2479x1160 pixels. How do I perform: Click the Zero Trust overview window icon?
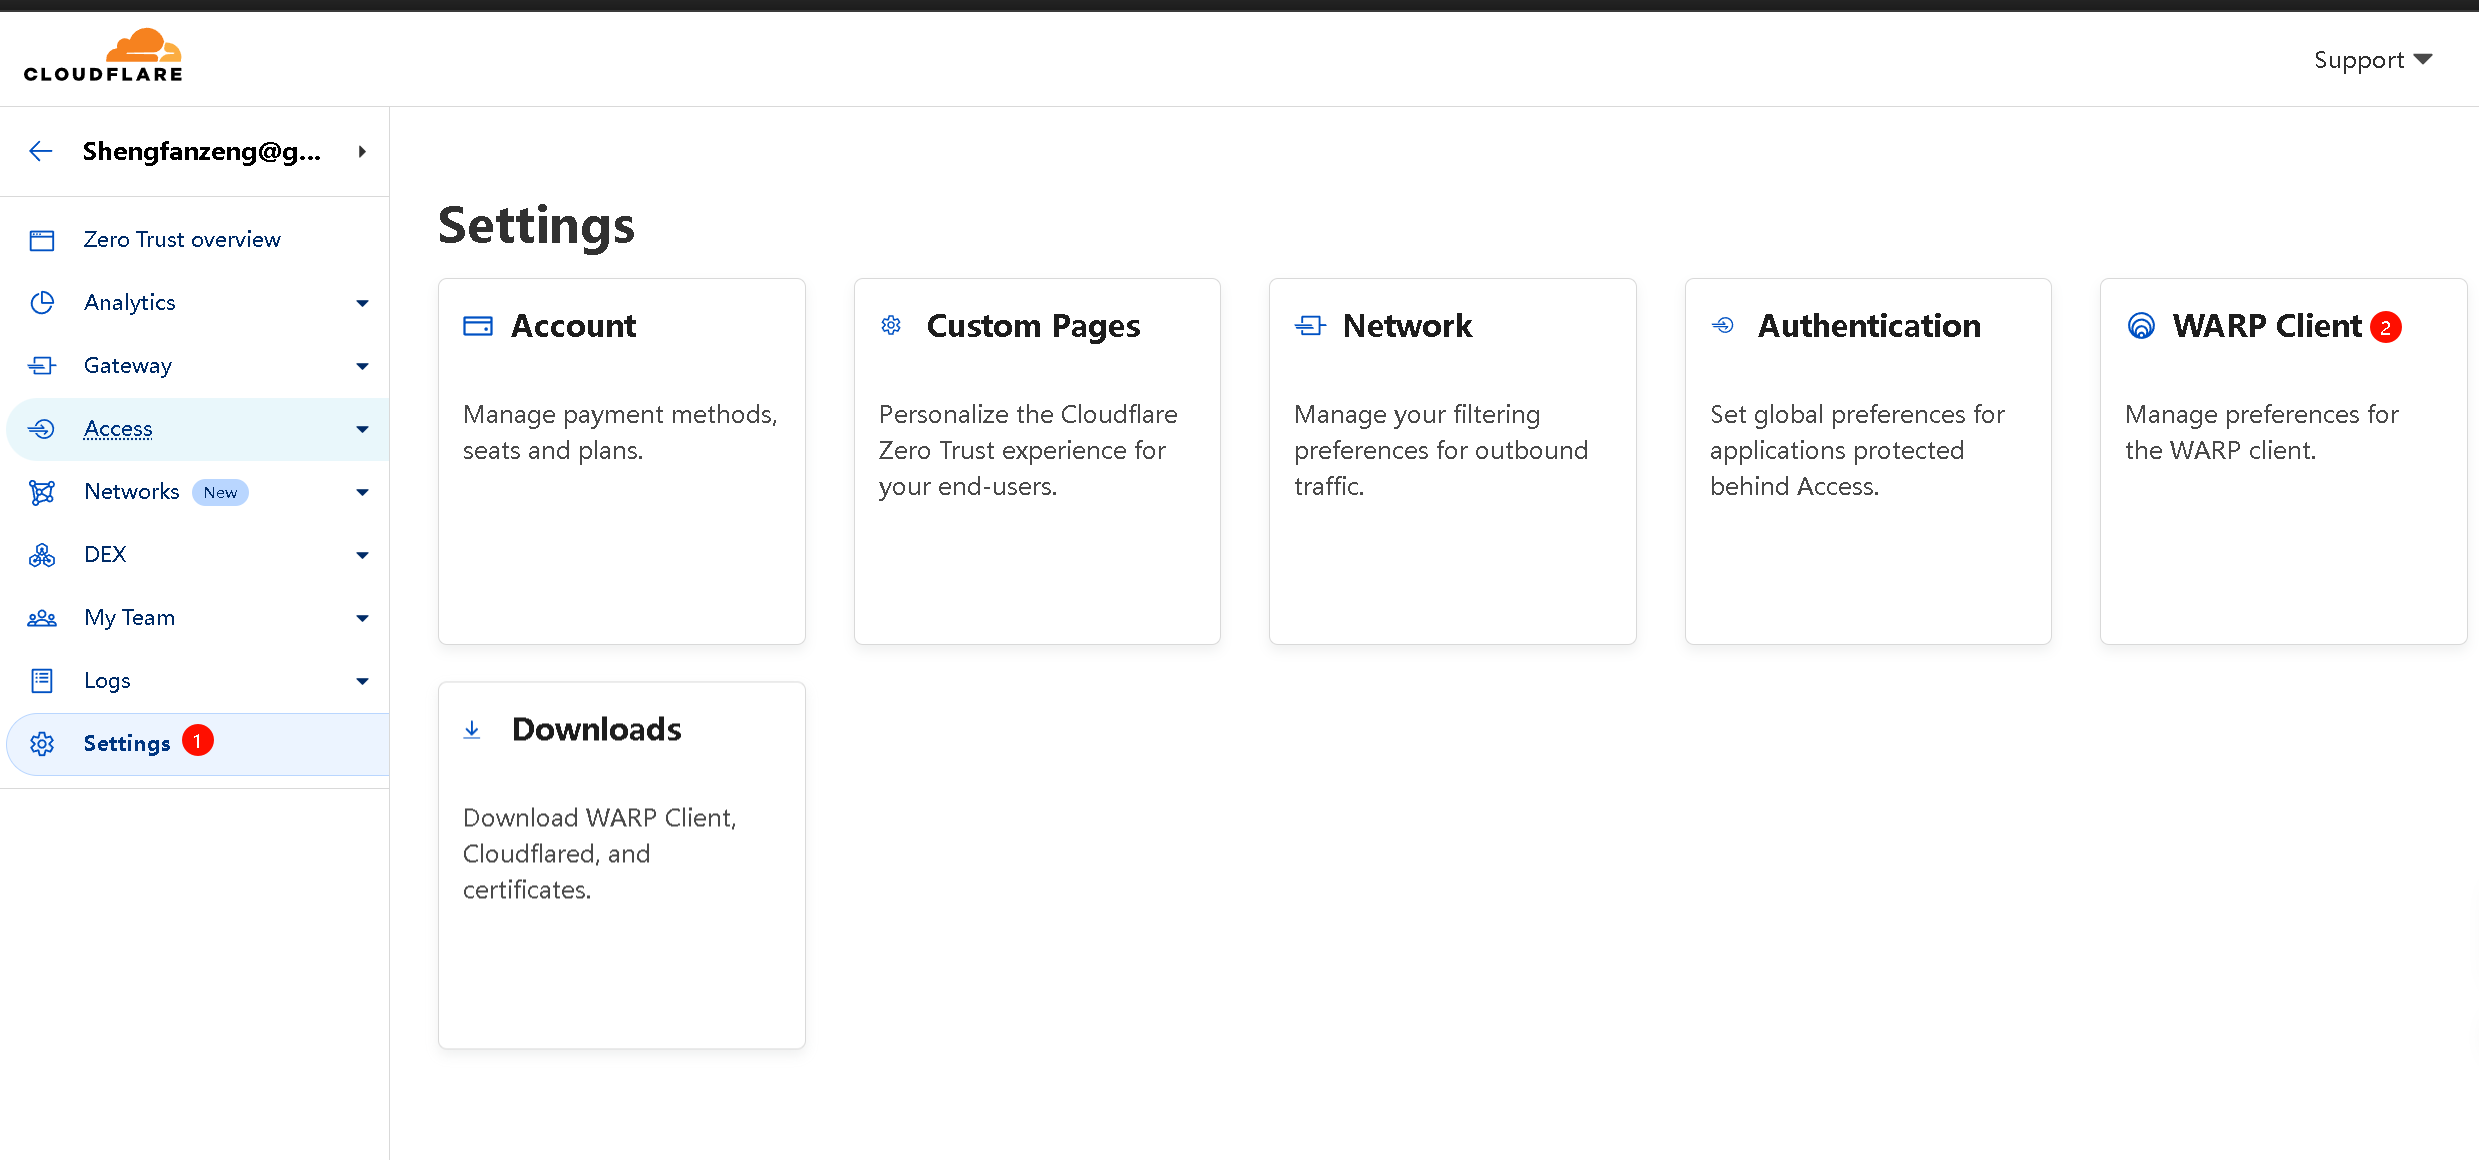[x=42, y=240]
